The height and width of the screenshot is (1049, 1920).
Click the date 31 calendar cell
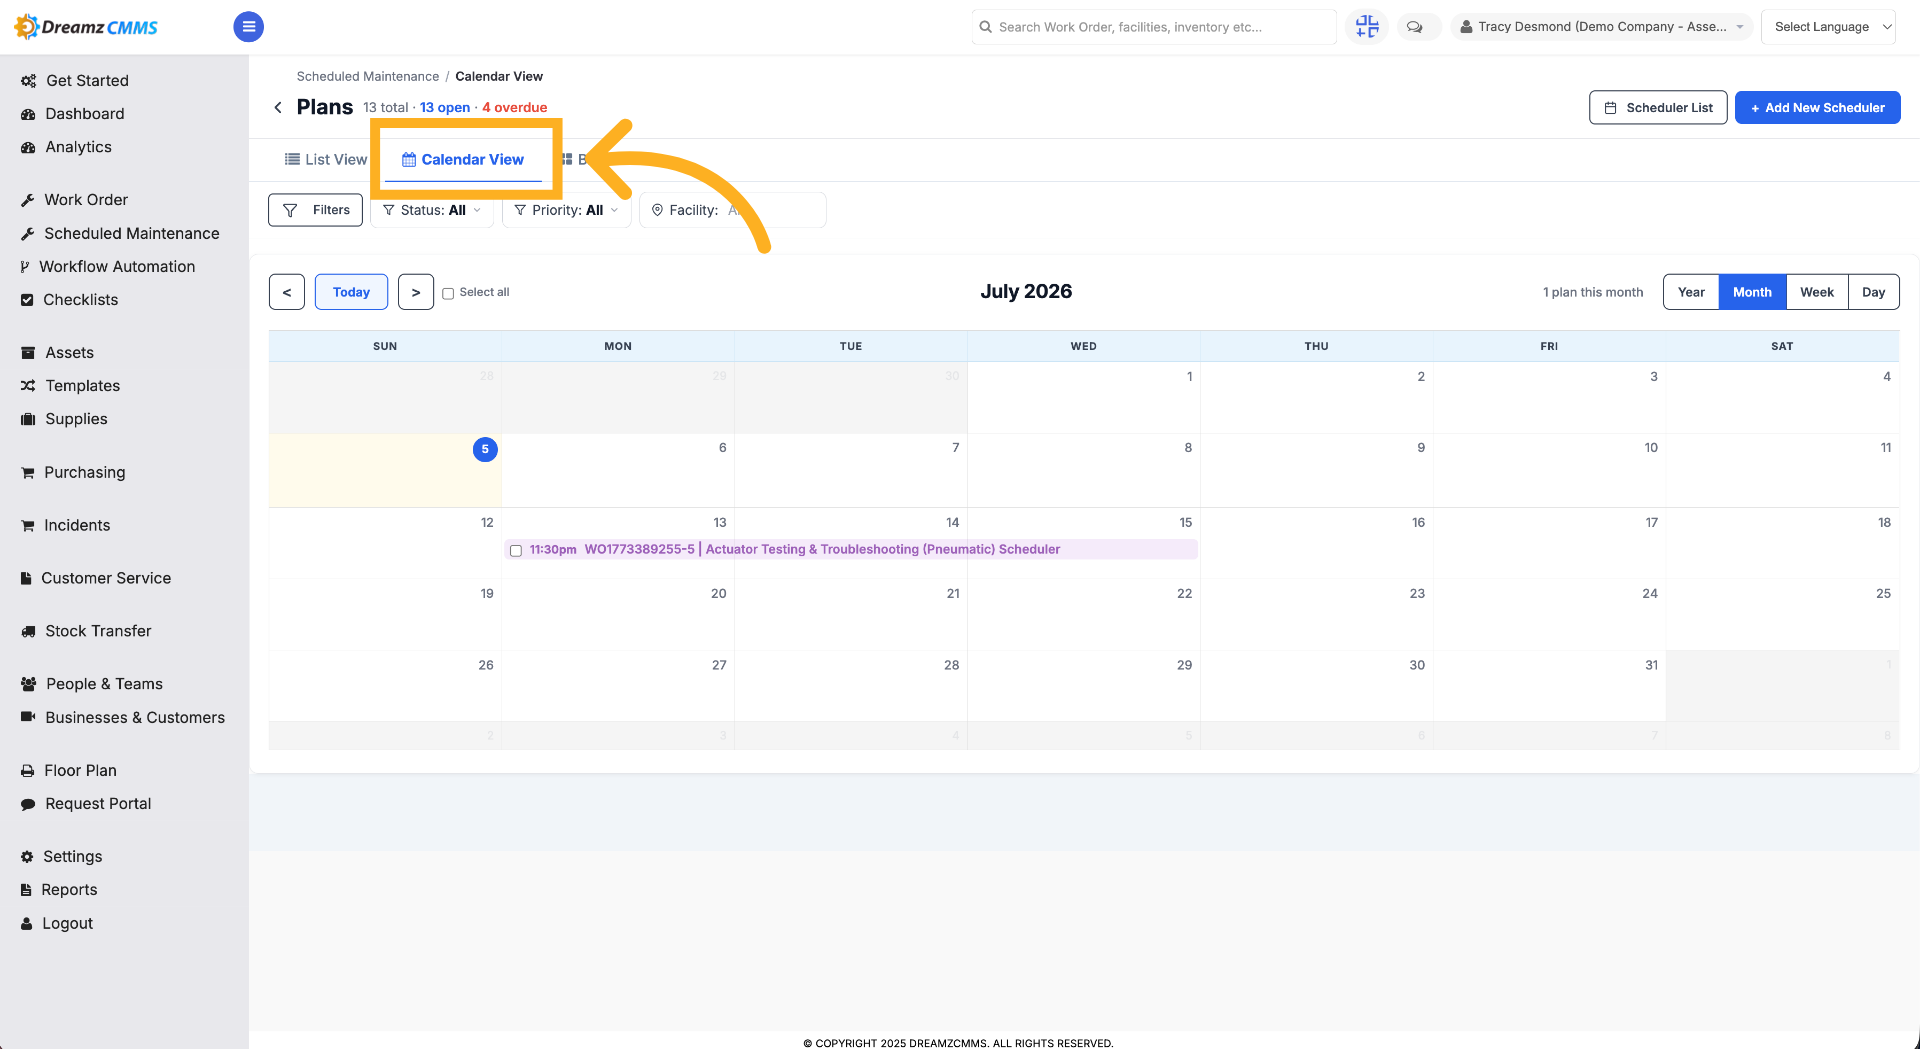[1549, 685]
